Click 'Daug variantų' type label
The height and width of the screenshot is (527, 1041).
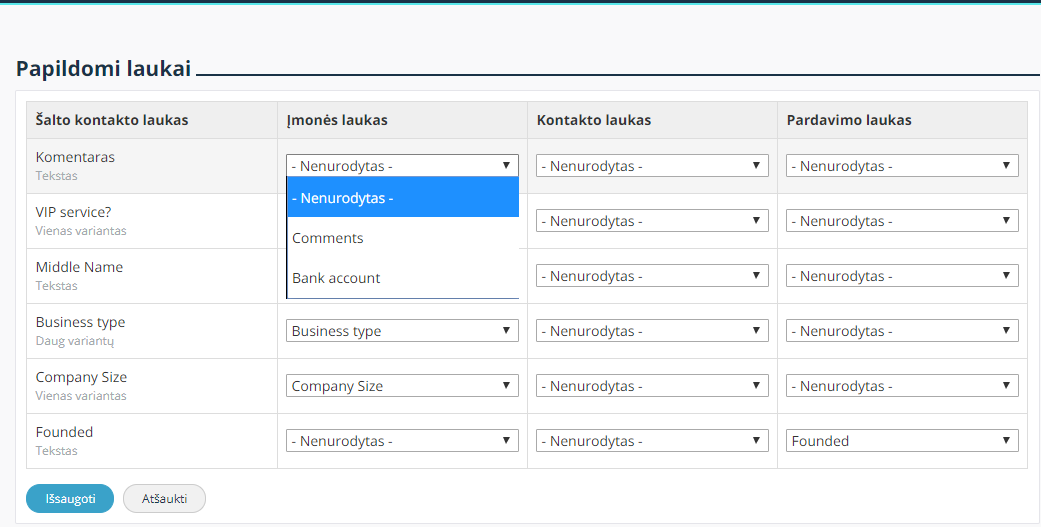coord(75,341)
